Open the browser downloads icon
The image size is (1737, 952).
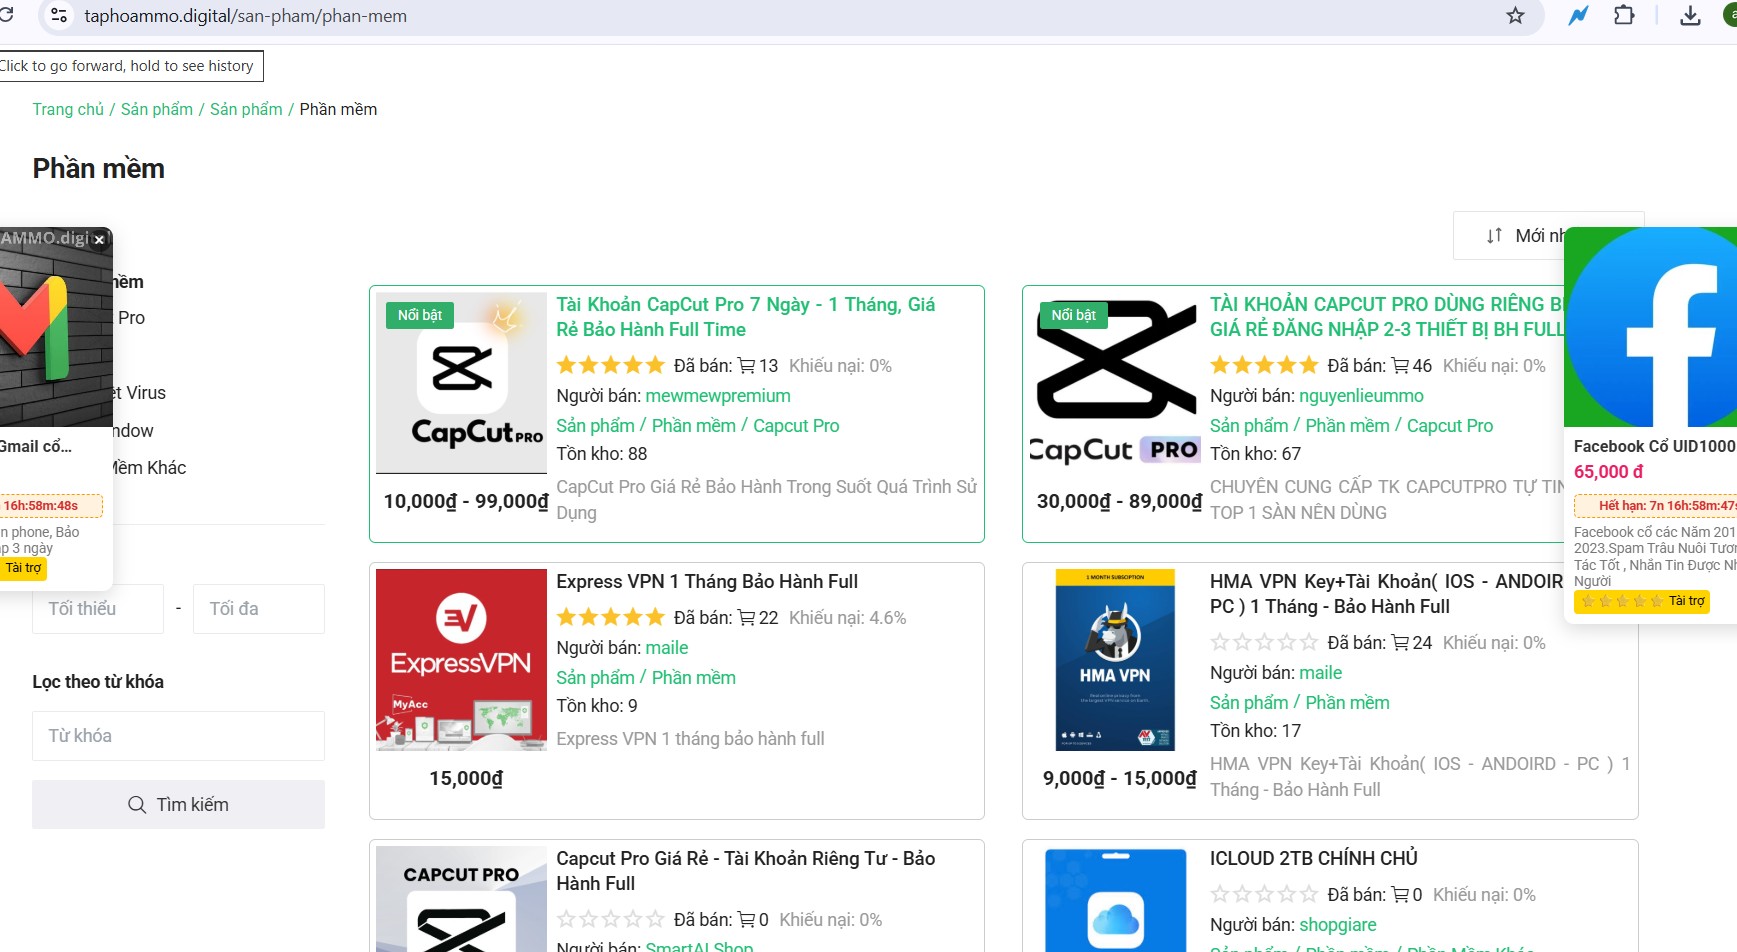point(1690,15)
